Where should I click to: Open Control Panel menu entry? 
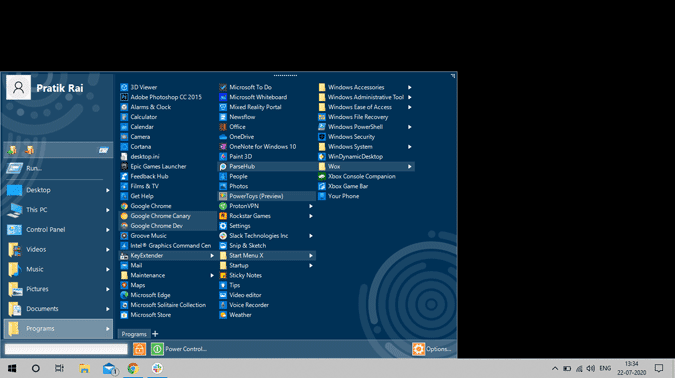coord(58,230)
